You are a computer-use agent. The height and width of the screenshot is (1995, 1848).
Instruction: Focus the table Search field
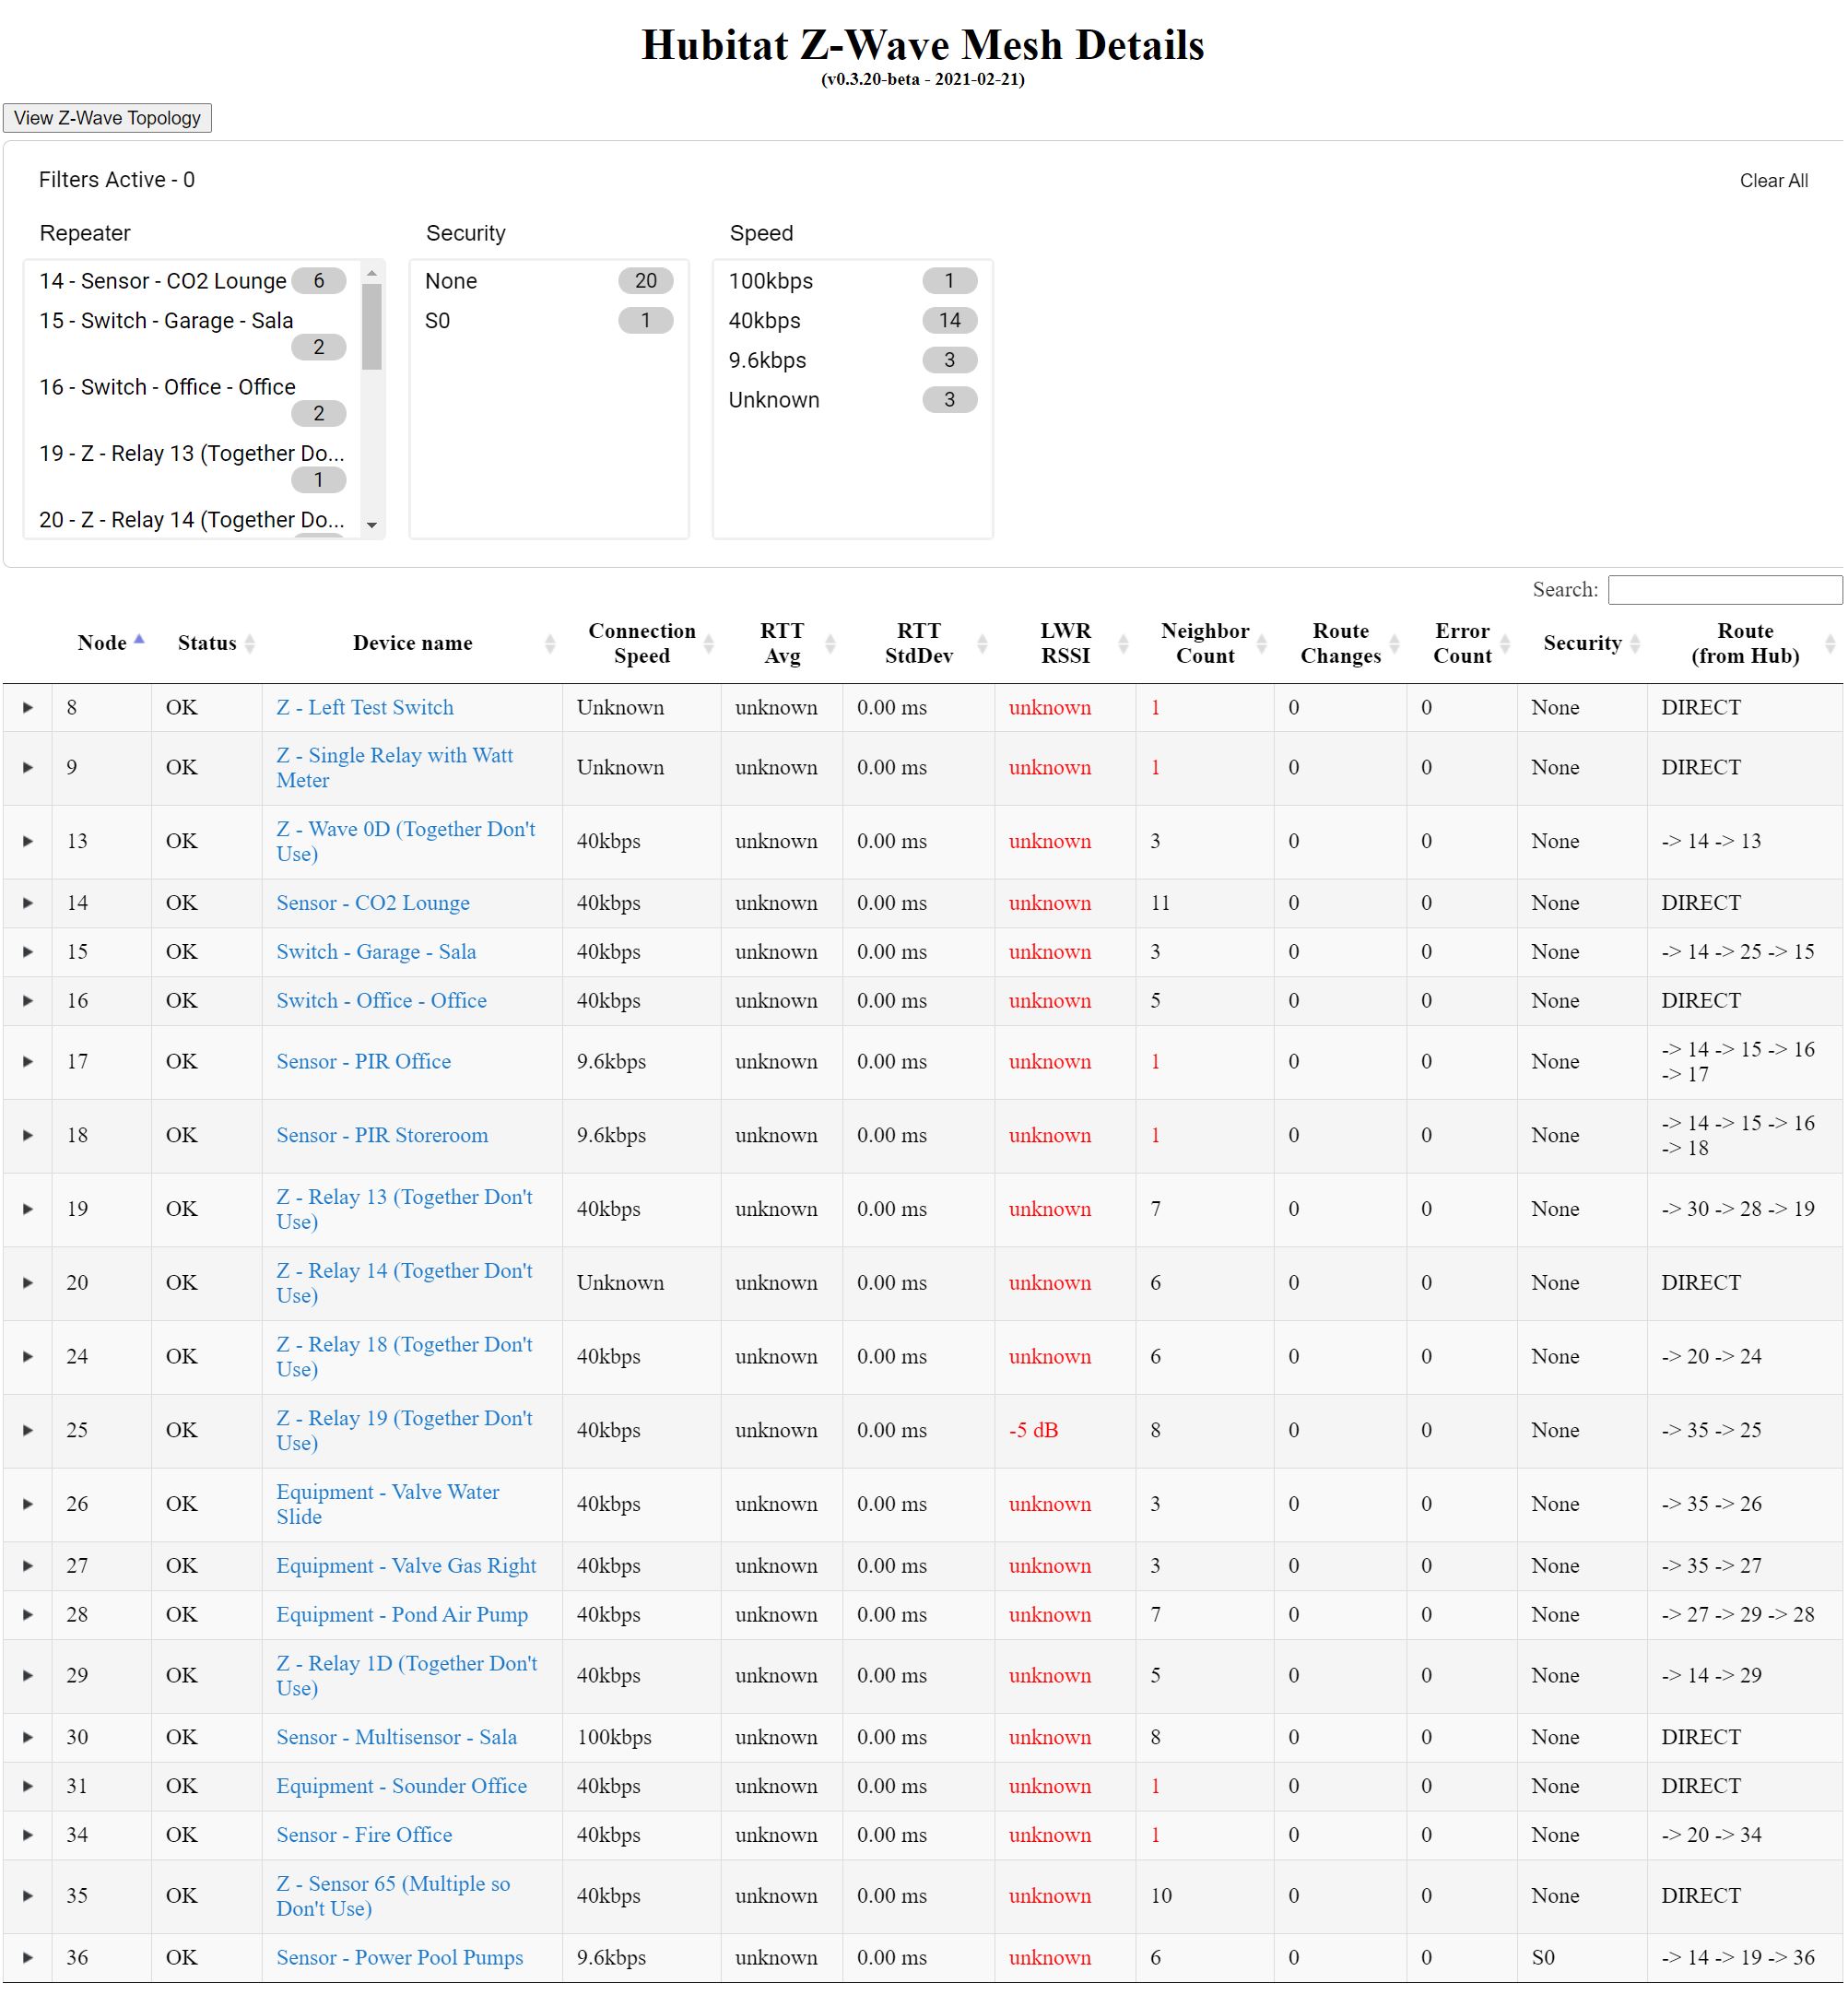pos(1724,590)
